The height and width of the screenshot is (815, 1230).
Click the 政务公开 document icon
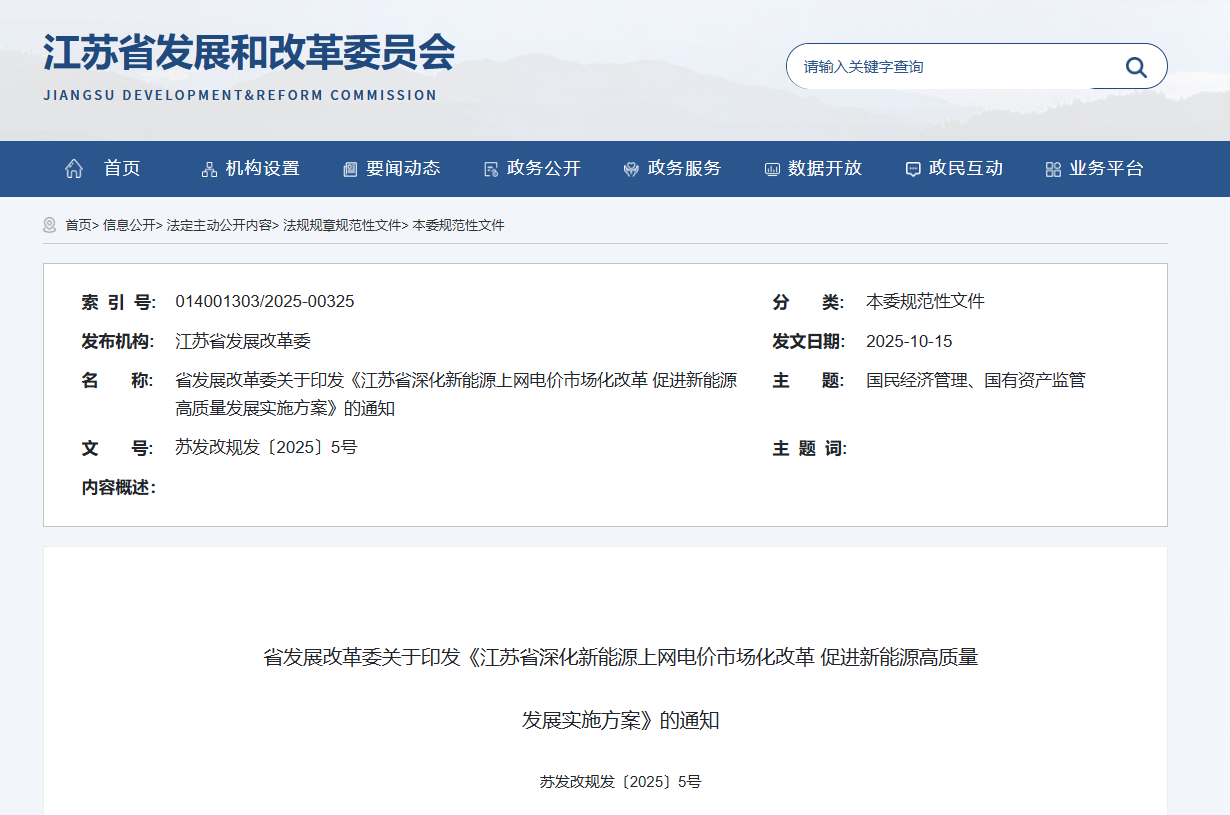point(491,169)
